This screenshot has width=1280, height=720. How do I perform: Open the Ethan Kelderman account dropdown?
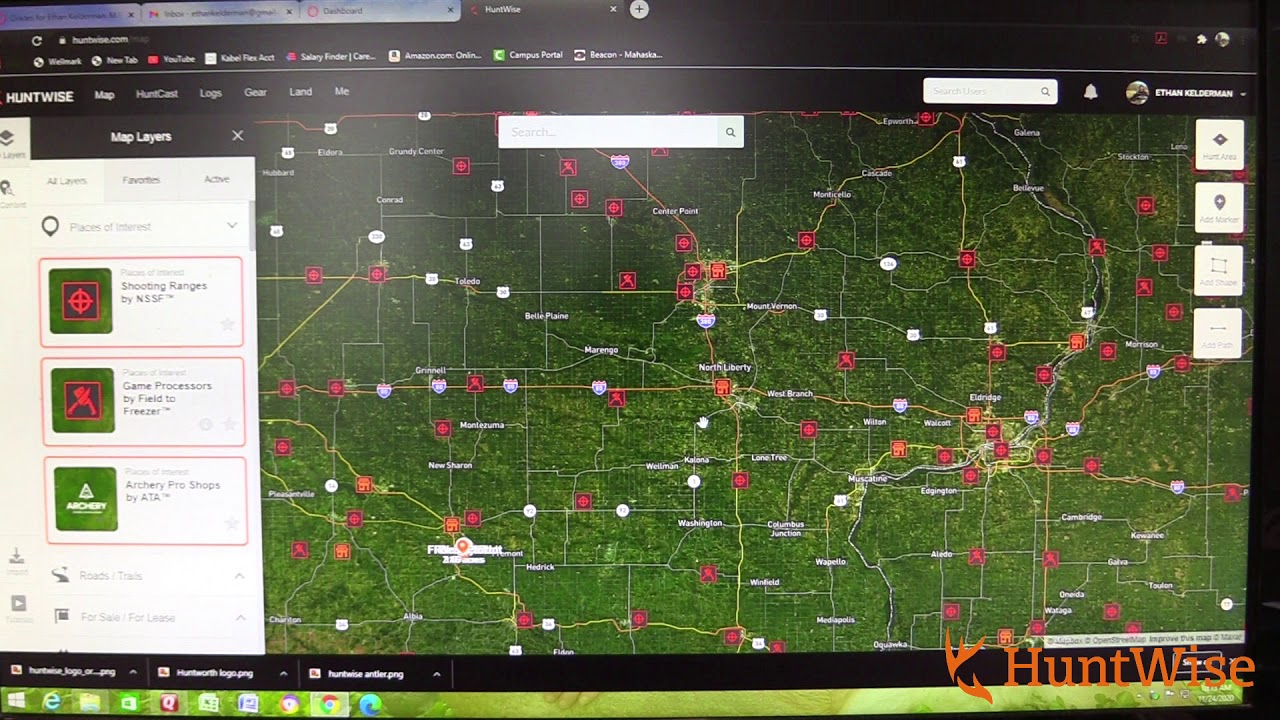1187,93
